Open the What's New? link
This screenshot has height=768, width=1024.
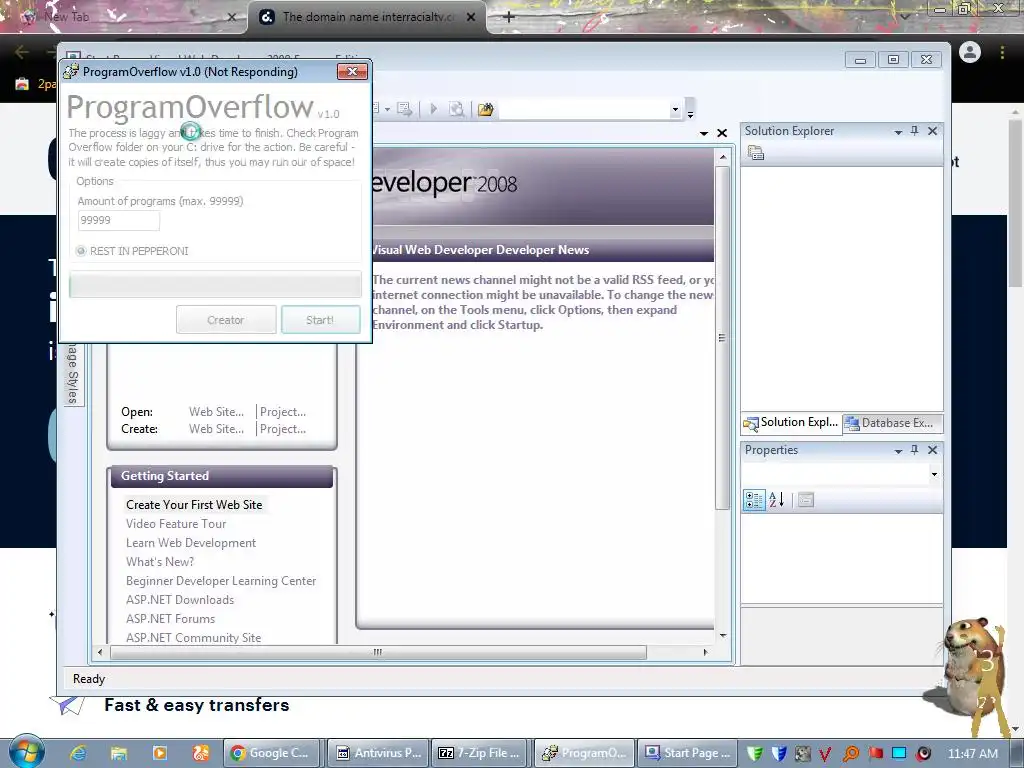coord(160,562)
